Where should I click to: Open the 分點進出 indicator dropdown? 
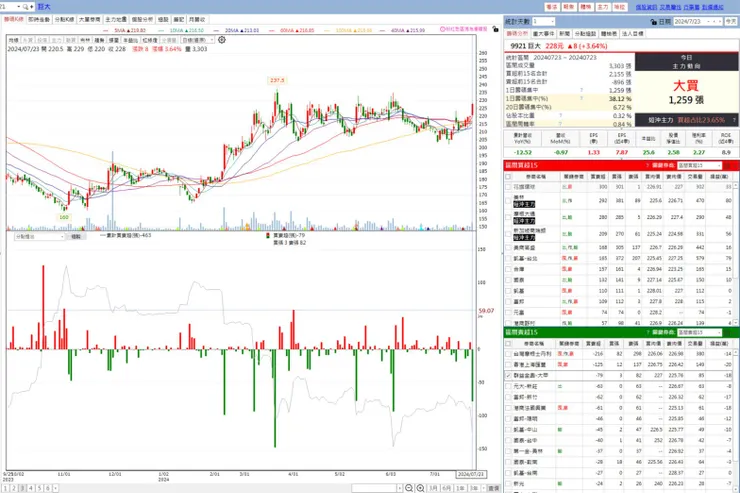pos(39,236)
